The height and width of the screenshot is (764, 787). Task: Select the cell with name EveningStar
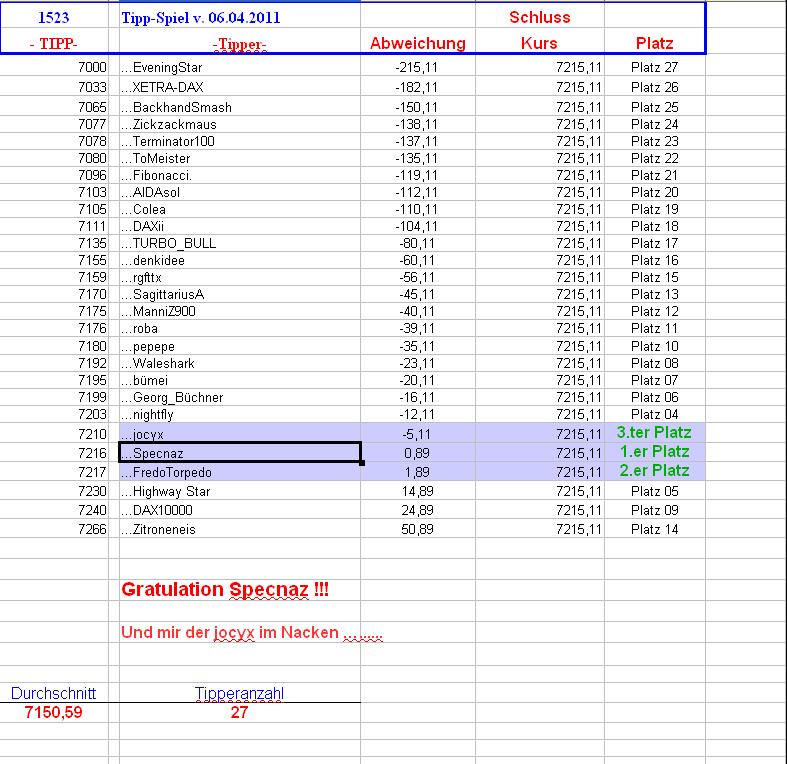[239, 67]
